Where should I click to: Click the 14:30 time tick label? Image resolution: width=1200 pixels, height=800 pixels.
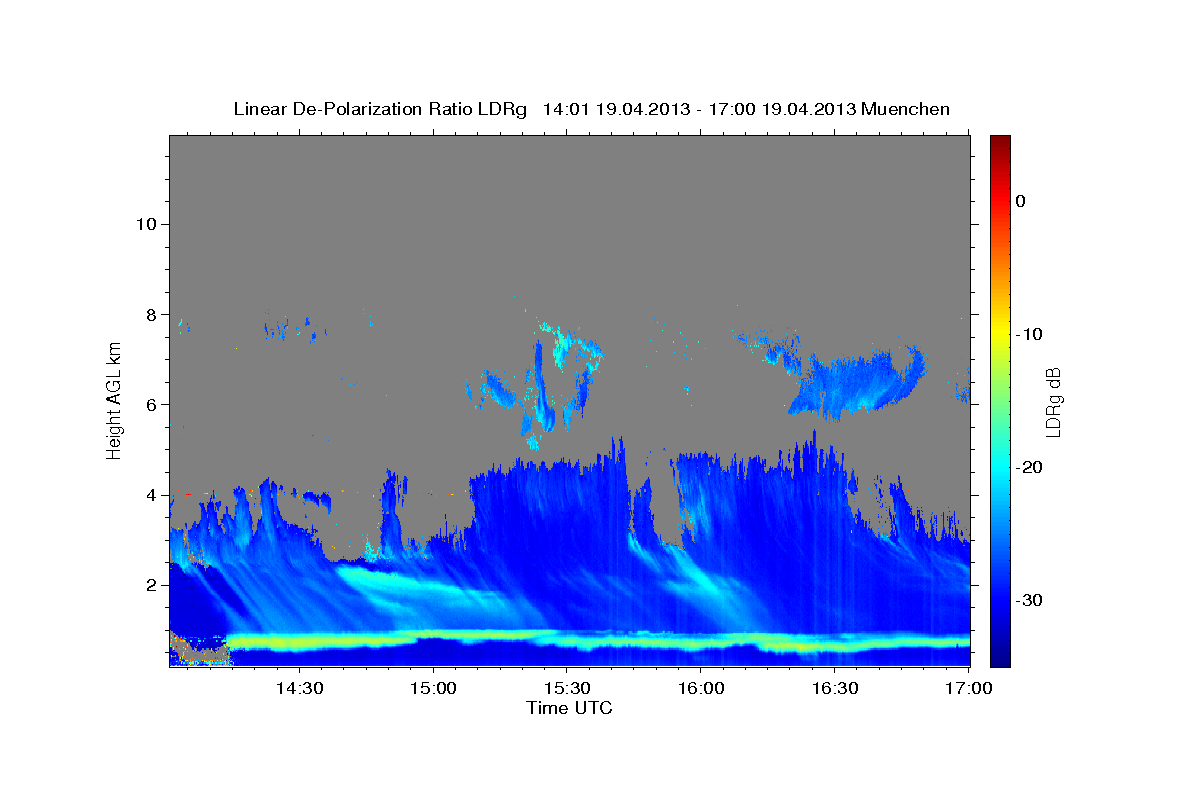point(299,689)
